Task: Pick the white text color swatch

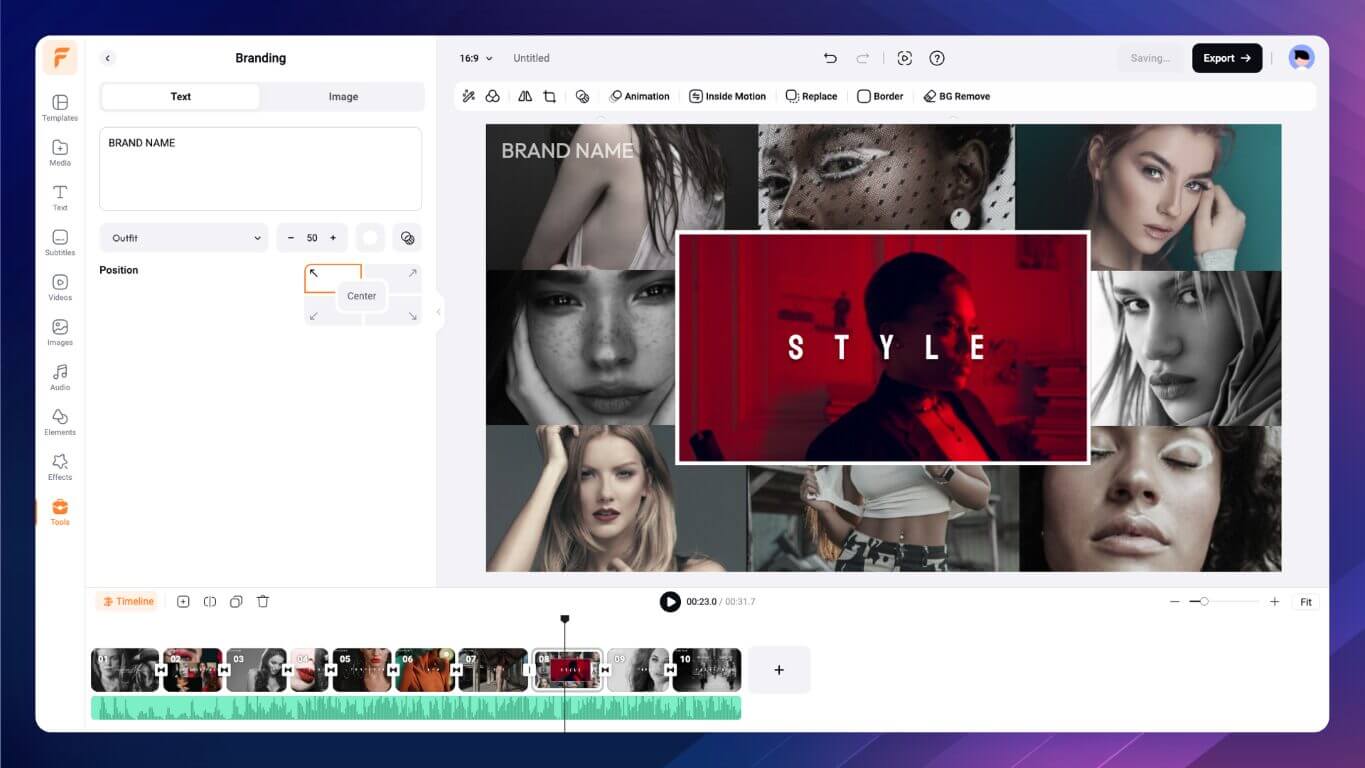Action: click(370, 238)
